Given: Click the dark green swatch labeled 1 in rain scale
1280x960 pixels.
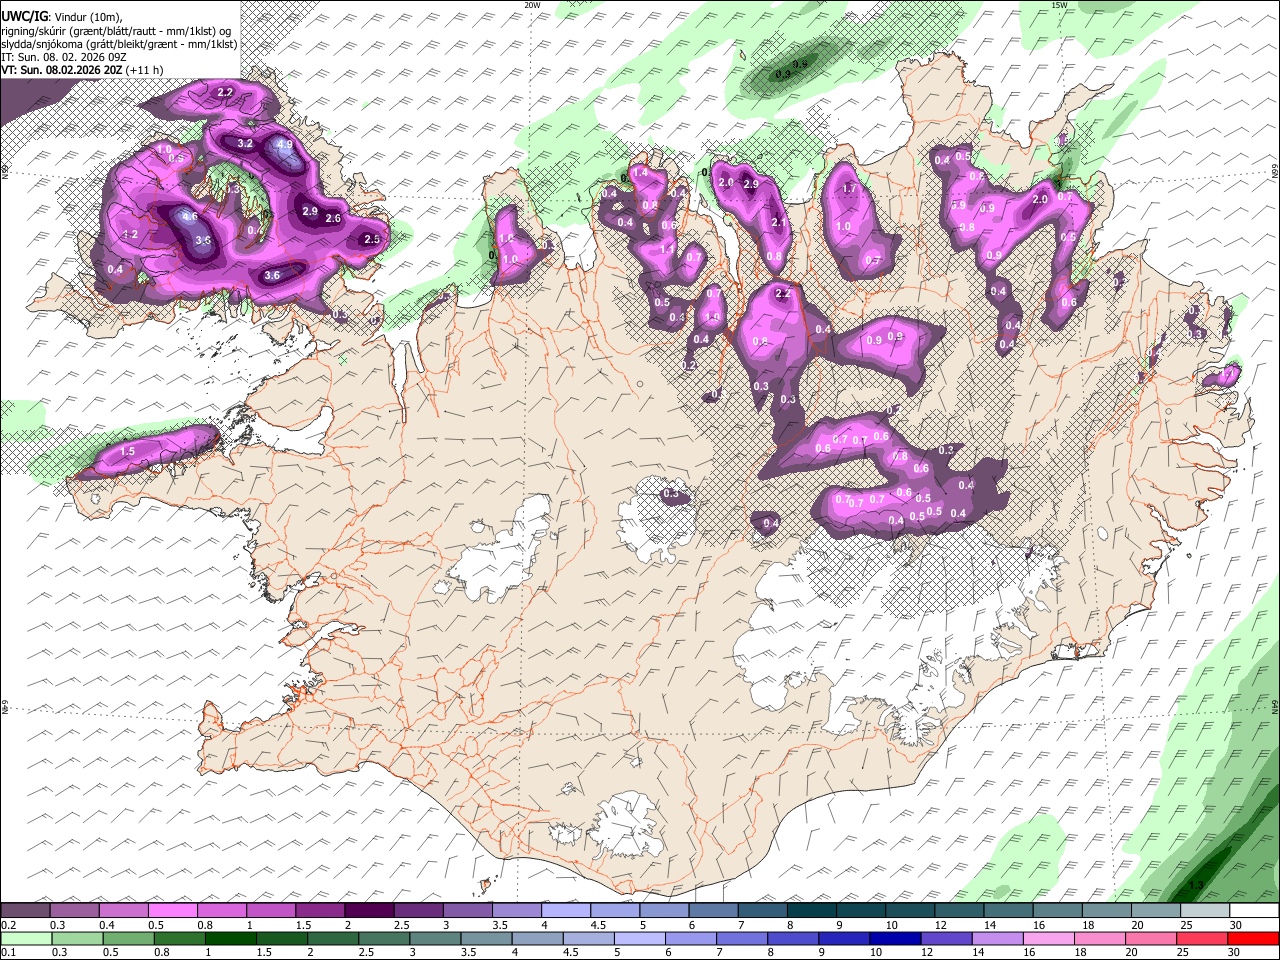Looking at the screenshot, I should pos(230,939).
